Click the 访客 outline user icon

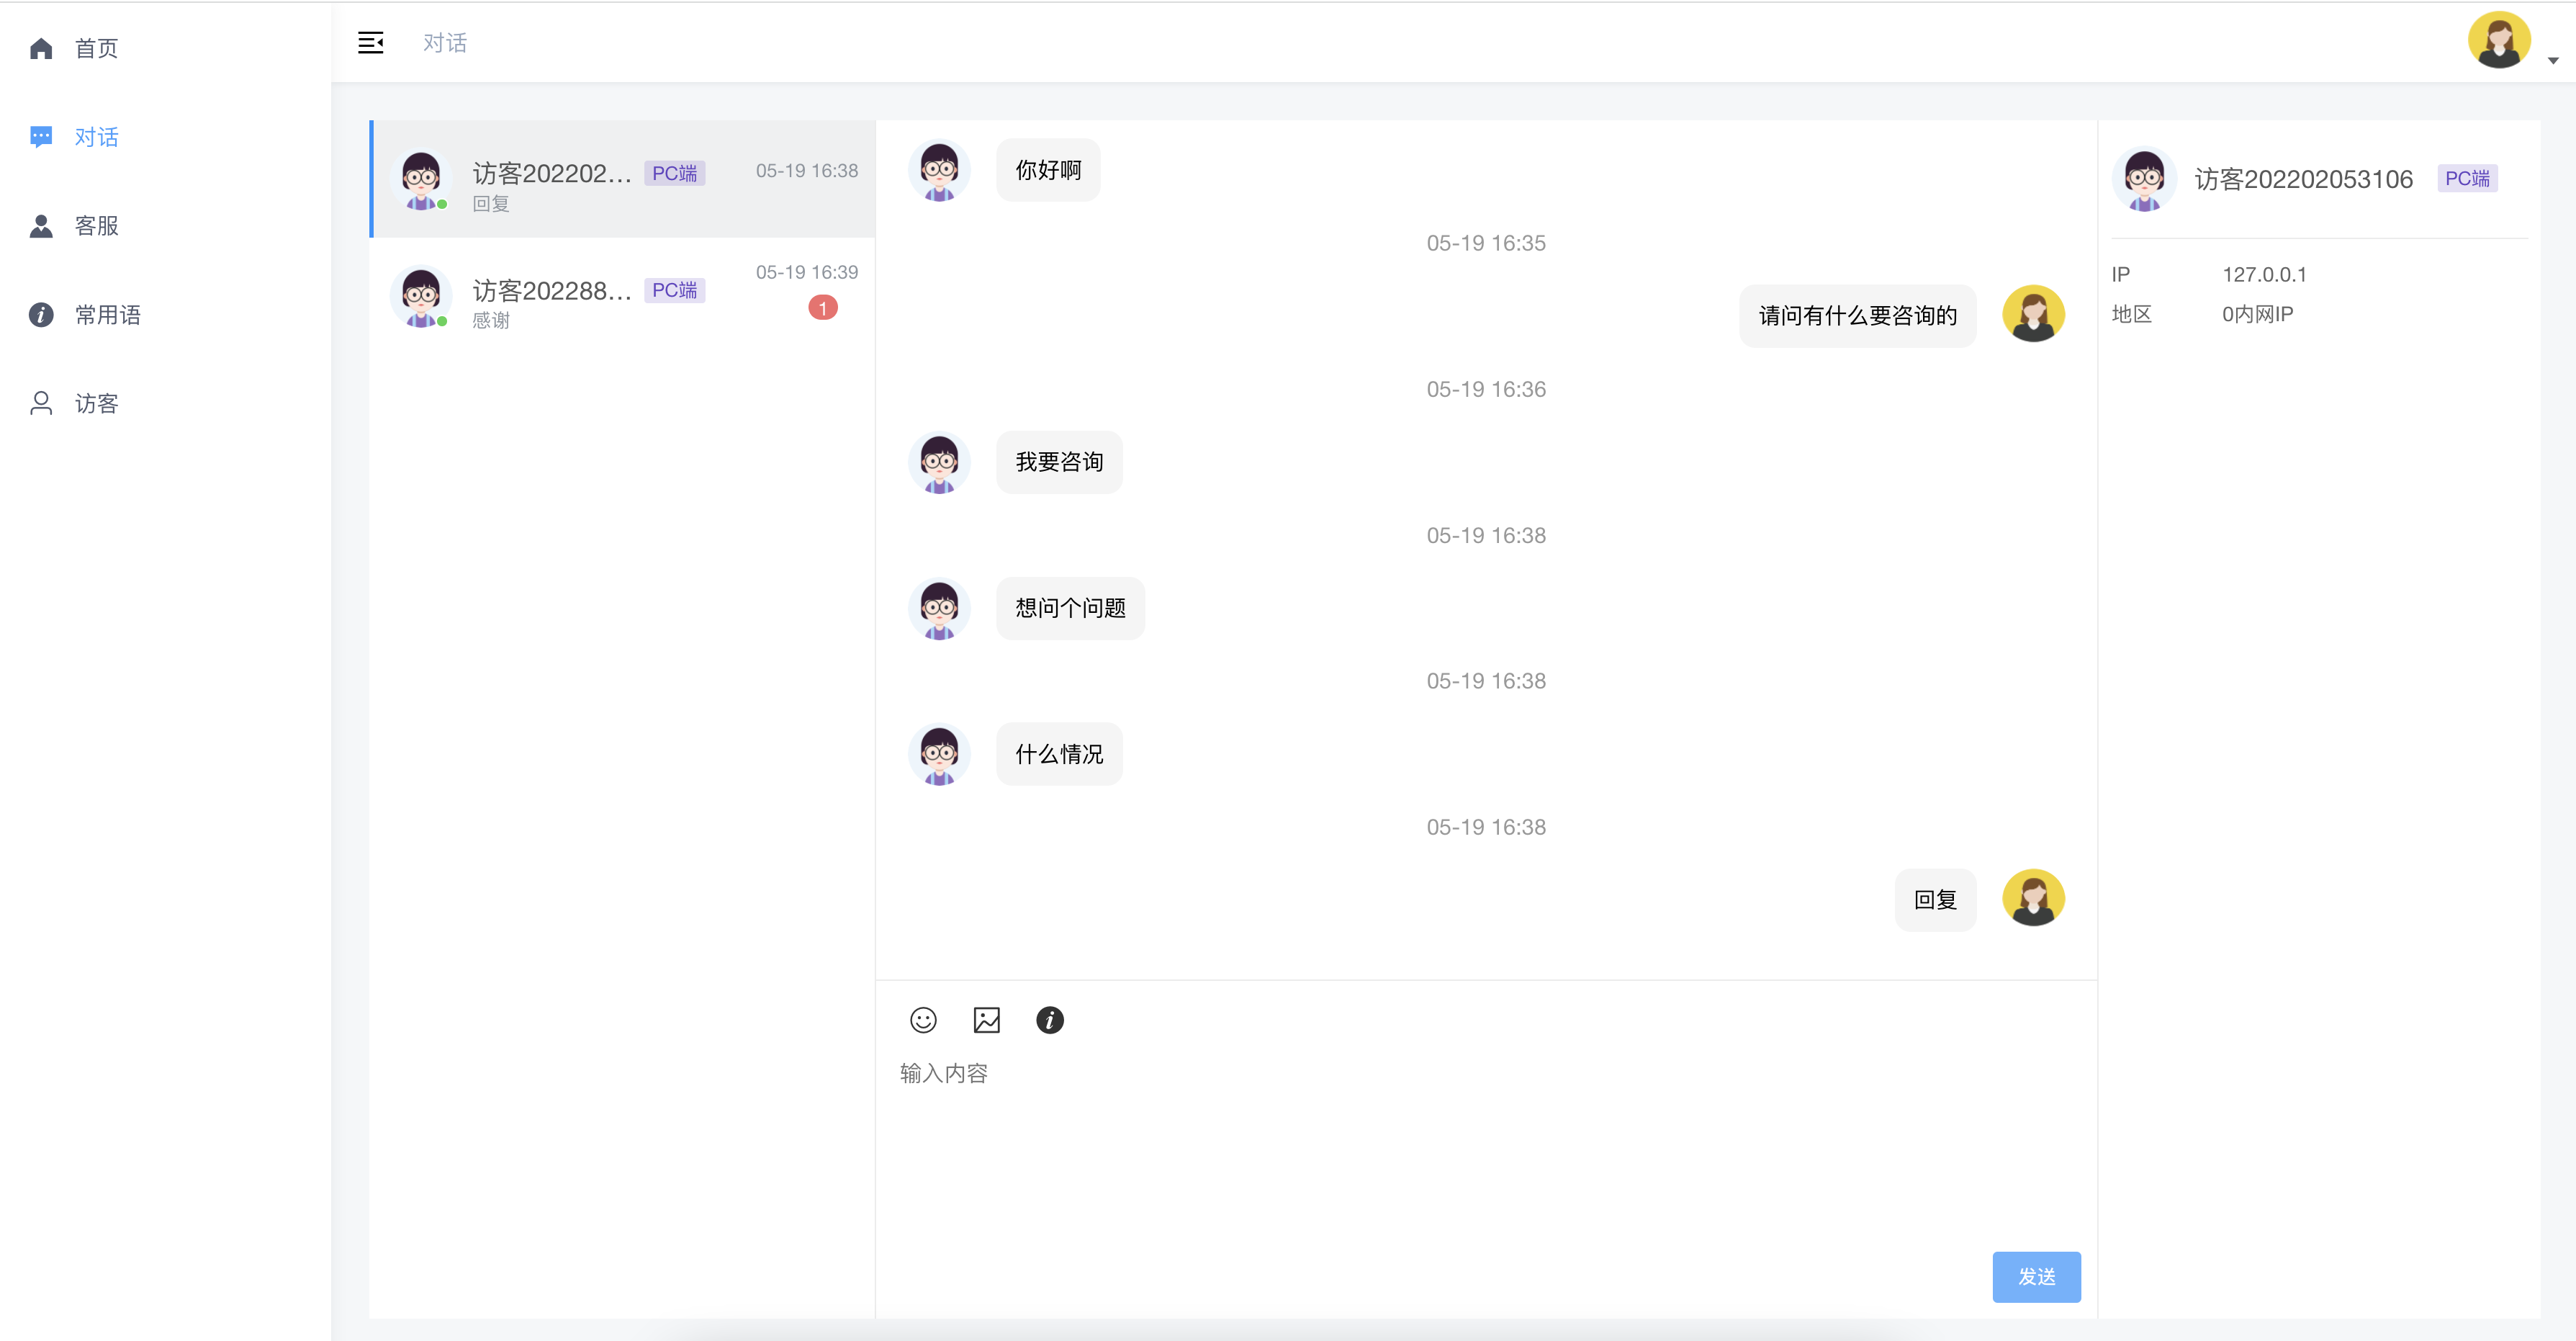click(41, 403)
